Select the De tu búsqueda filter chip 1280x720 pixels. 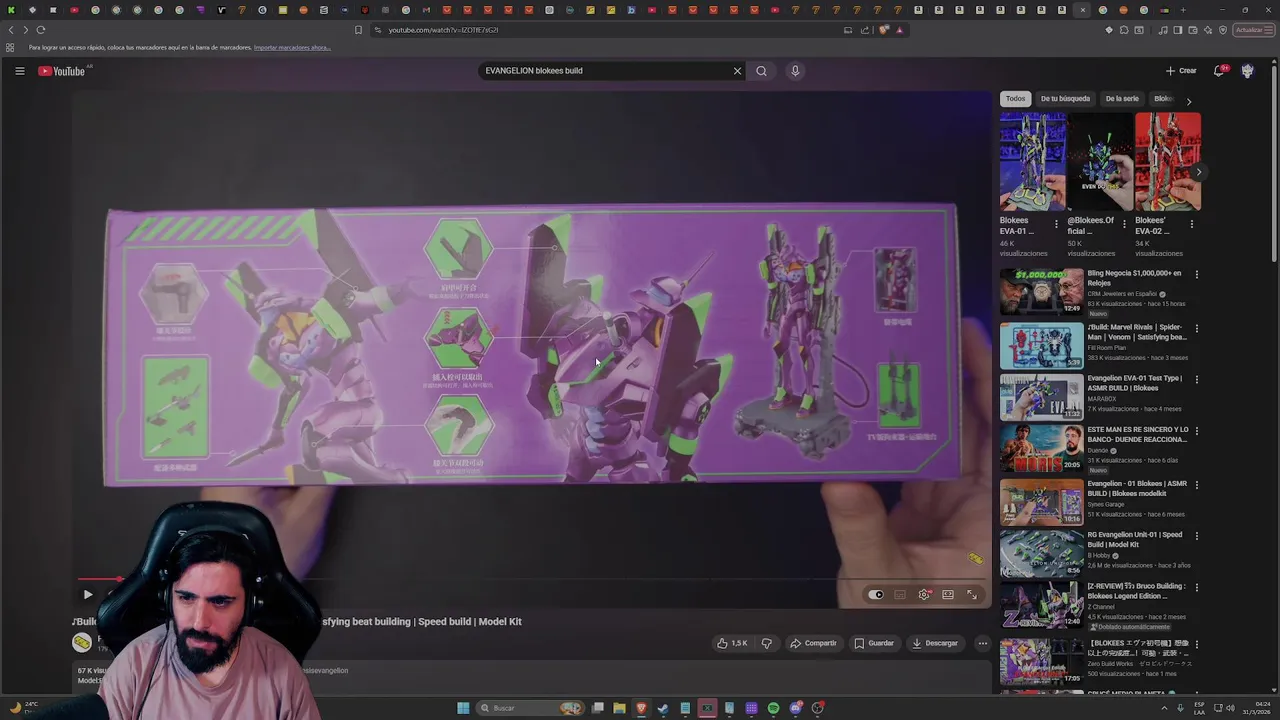click(1065, 99)
